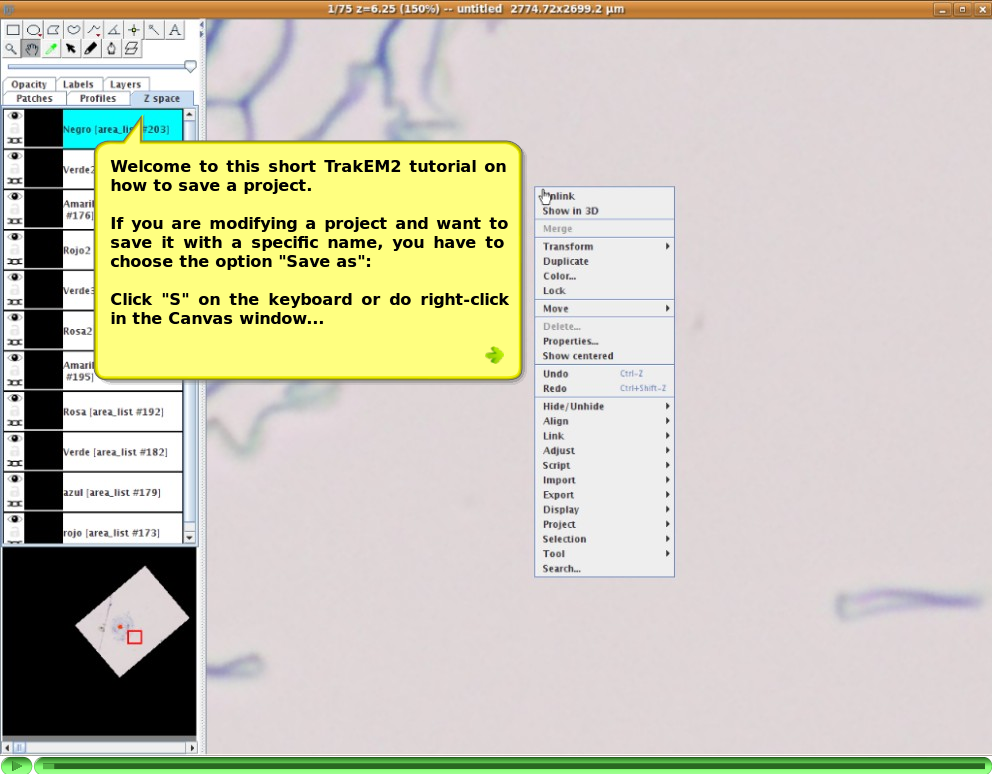Select the Freehand selection tool
This screenshot has width=992, height=774.
coord(73,30)
